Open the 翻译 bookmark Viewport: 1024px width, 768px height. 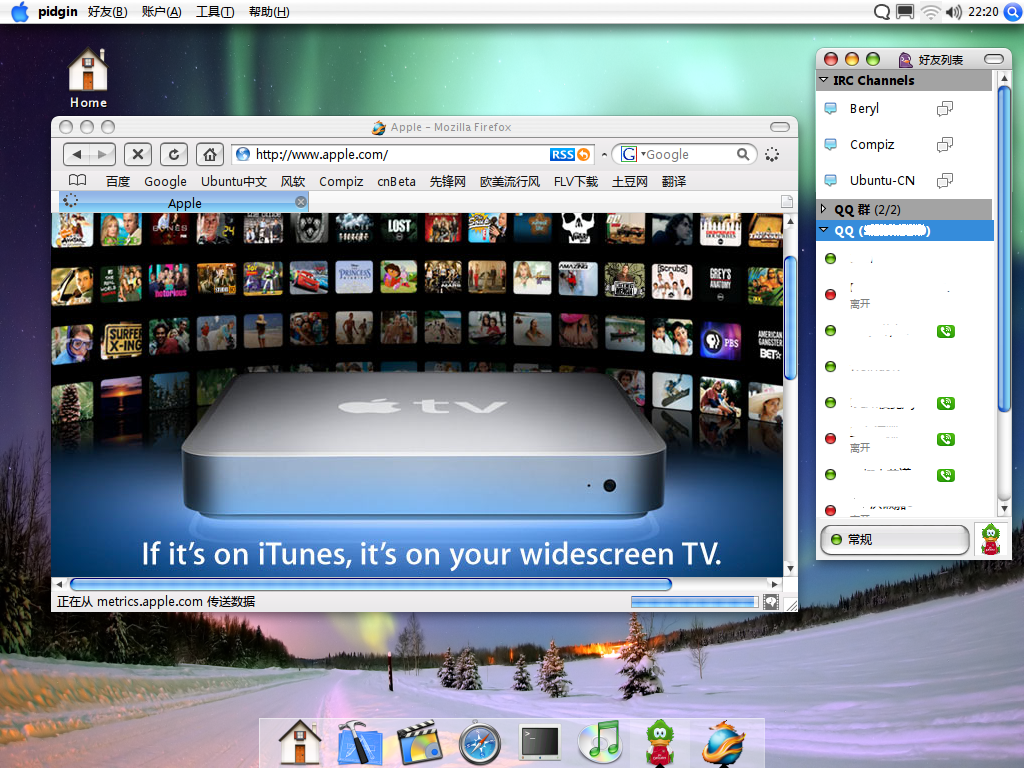(x=674, y=181)
